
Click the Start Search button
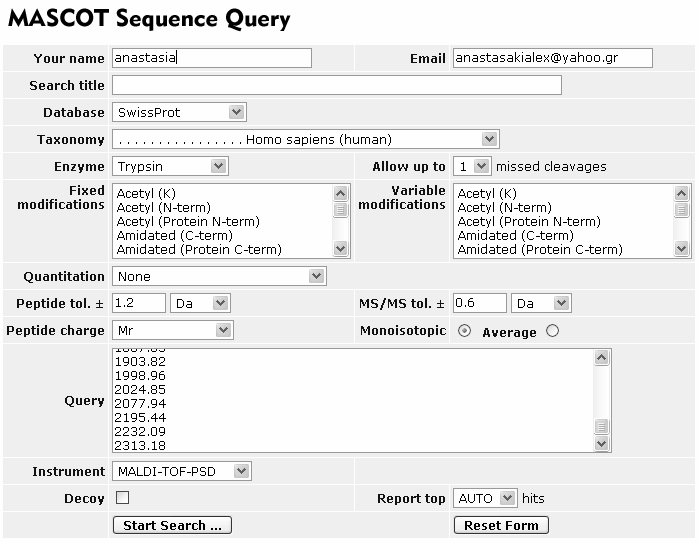click(x=173, y=525)
